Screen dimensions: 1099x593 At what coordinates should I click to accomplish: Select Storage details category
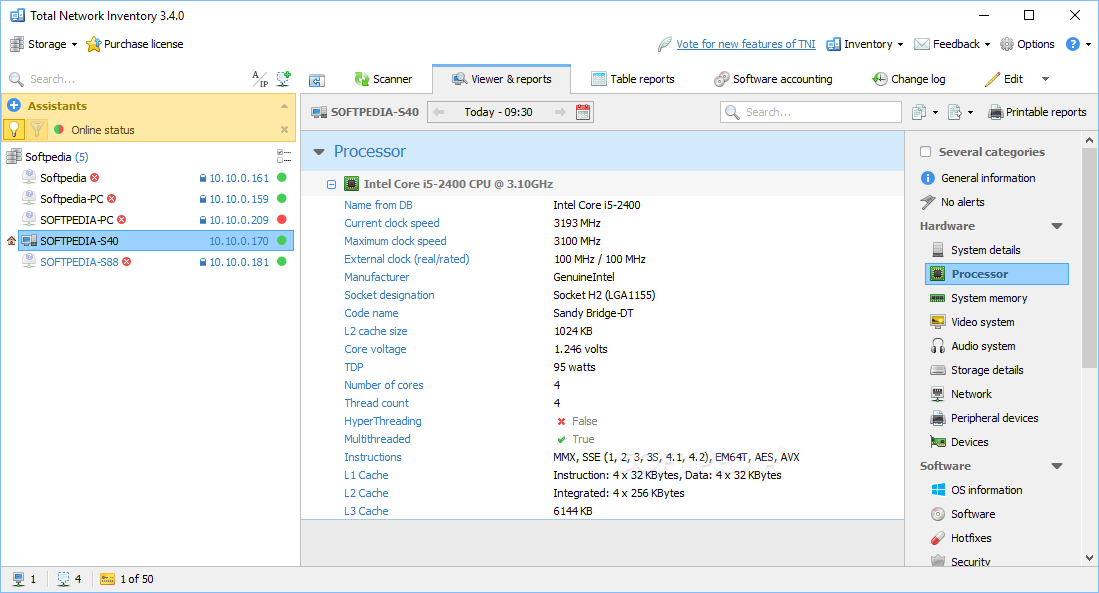pyautogui.click(x=977, y=370)
